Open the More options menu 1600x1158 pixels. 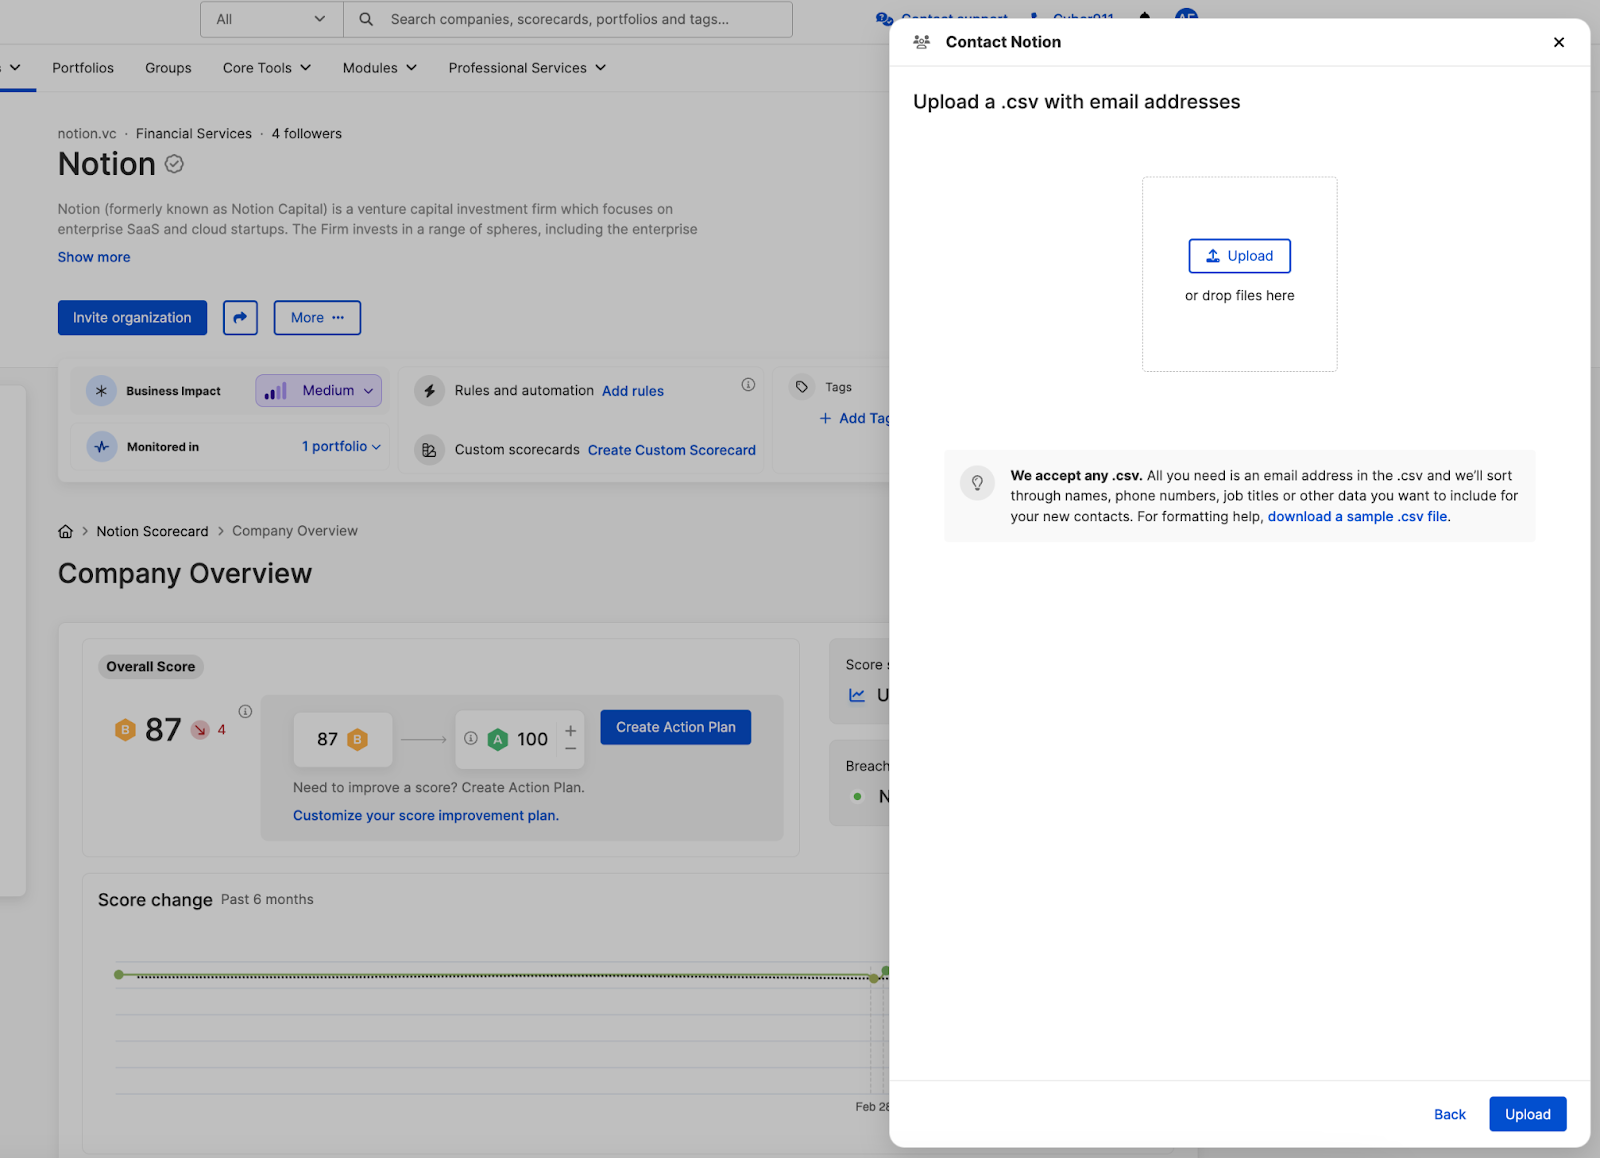(317, 318)
